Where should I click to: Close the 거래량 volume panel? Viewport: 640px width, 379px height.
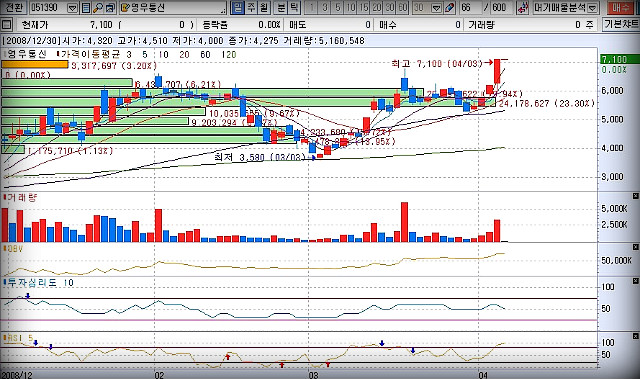[x=635, y=196]
